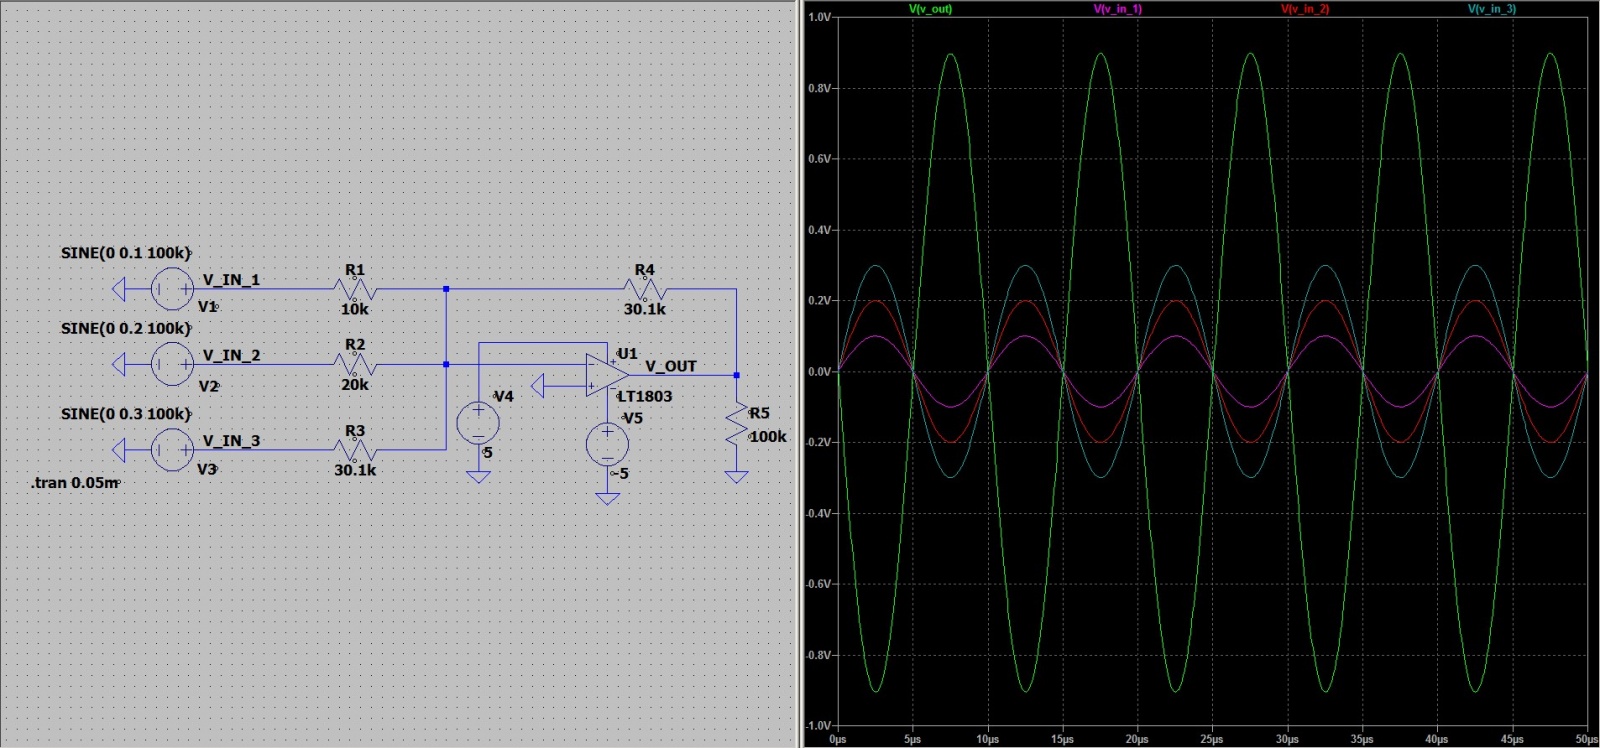Image resolution: width=1600 pixels, height=748 pixels.
Task: Click the U1 reference label
Action: (627, 353)
